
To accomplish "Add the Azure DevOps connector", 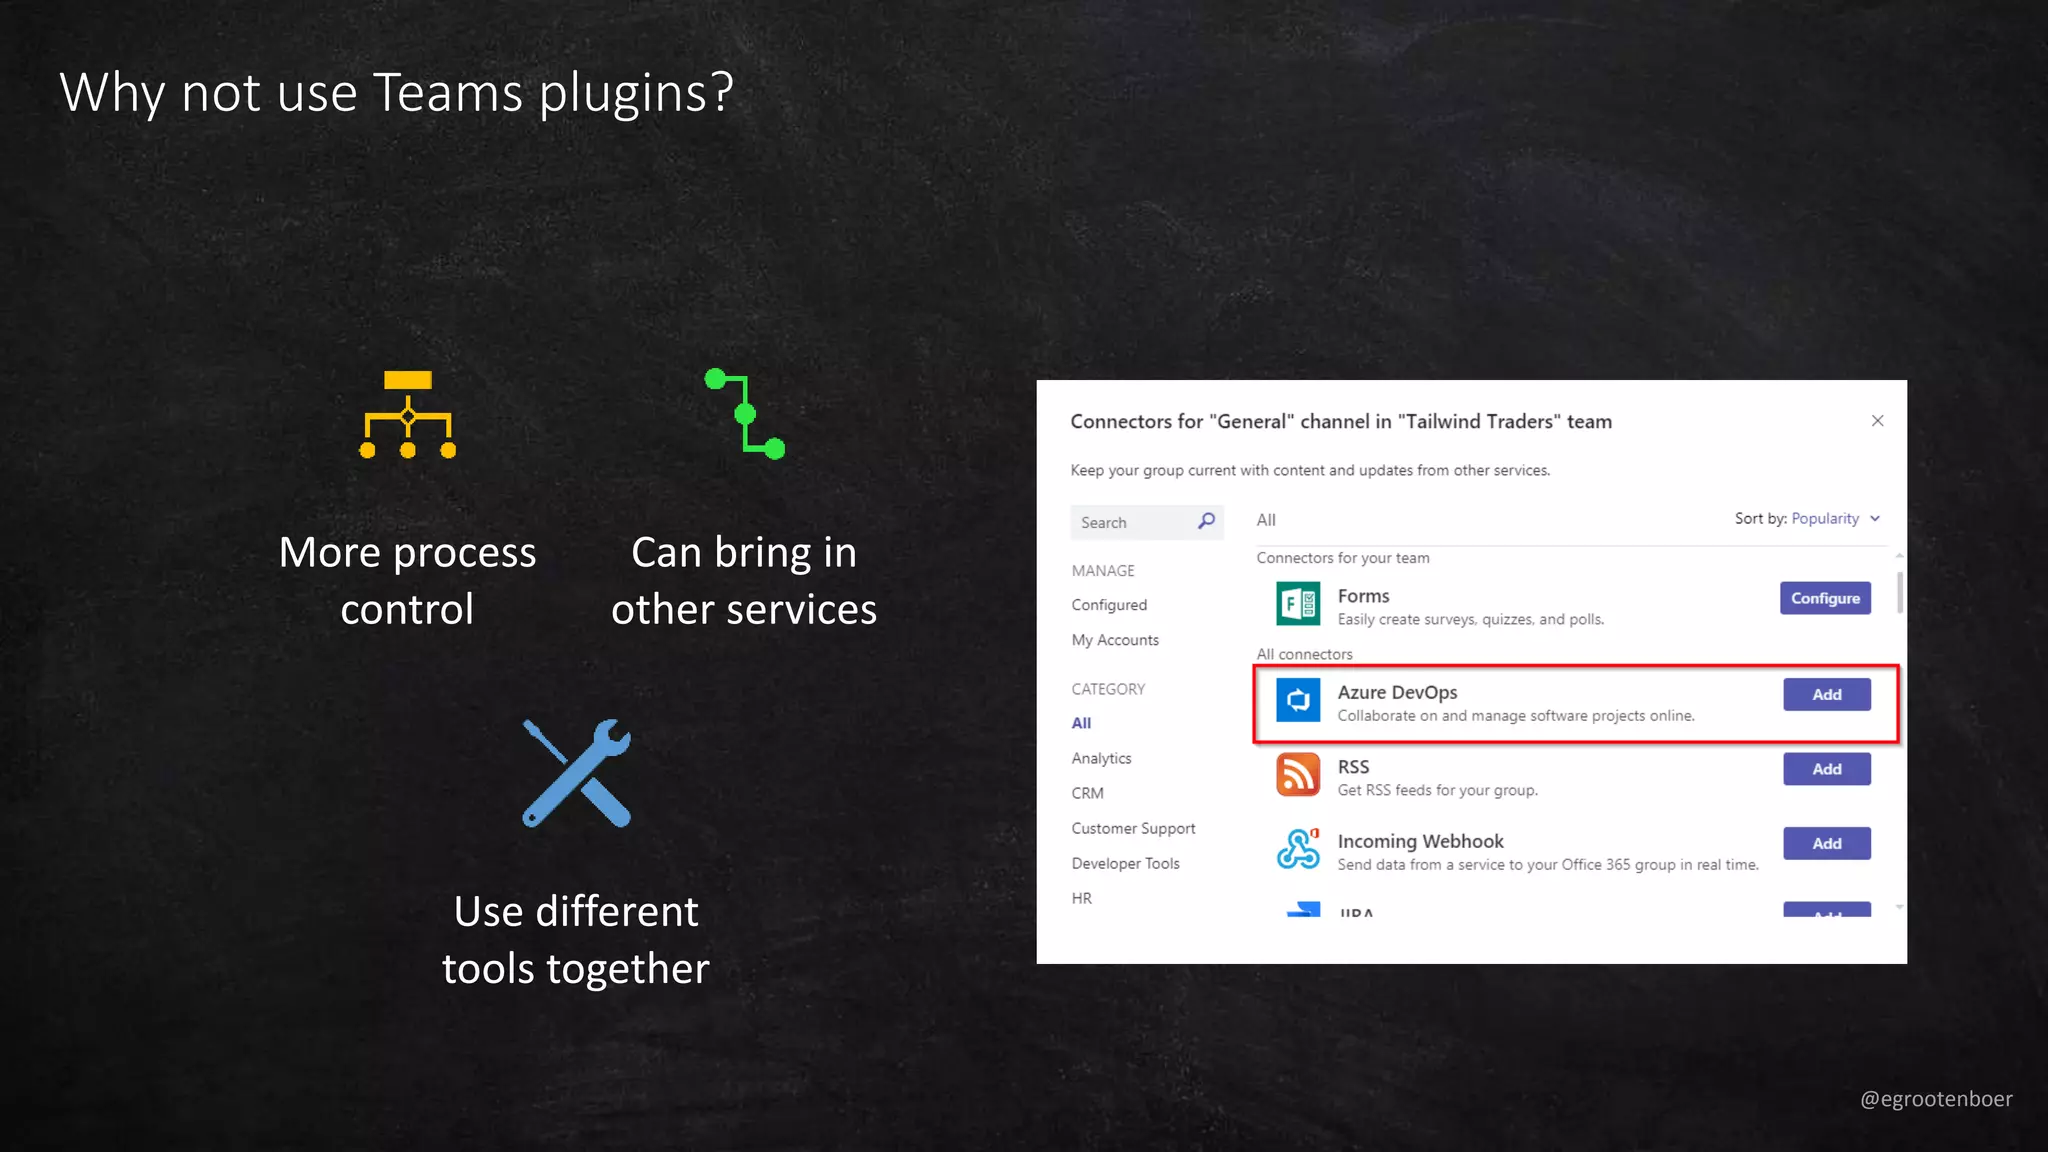I will [x=1827, y=694].
